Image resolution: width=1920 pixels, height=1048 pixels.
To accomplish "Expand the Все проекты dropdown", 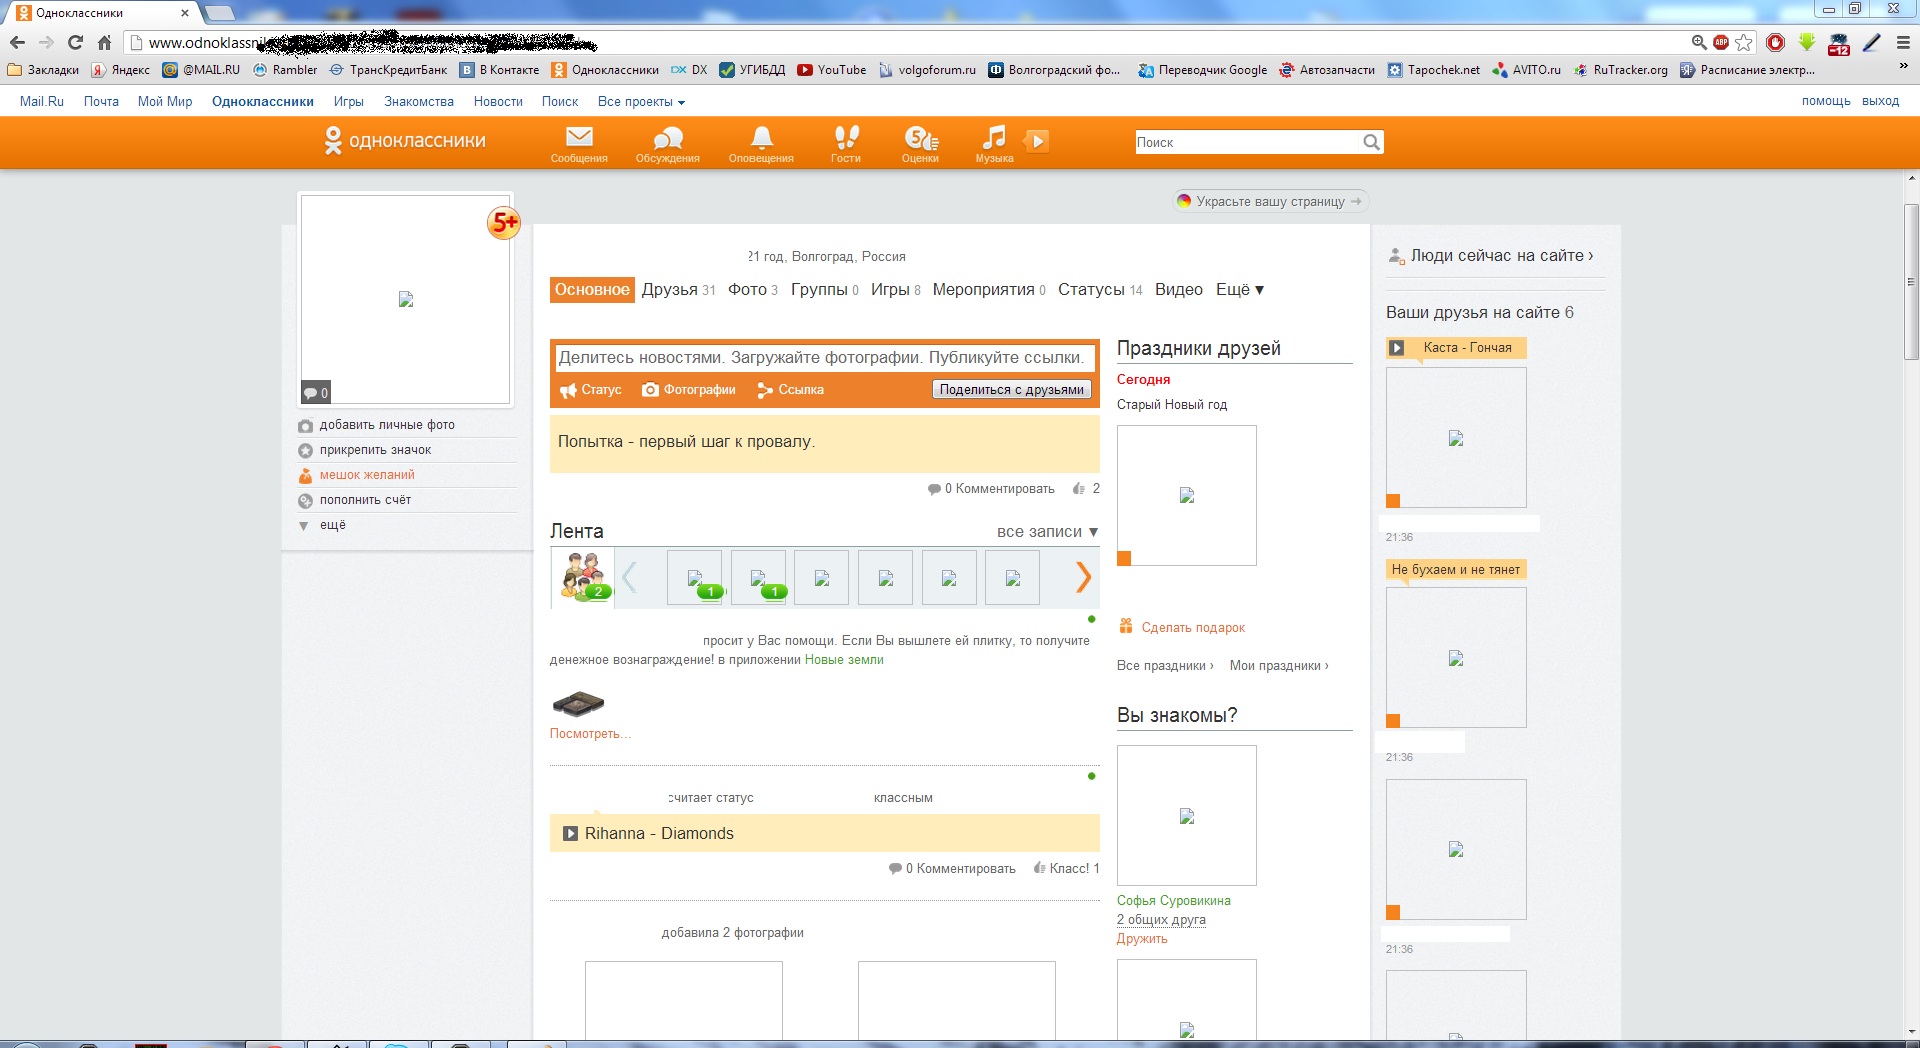I will coord(641,101).
